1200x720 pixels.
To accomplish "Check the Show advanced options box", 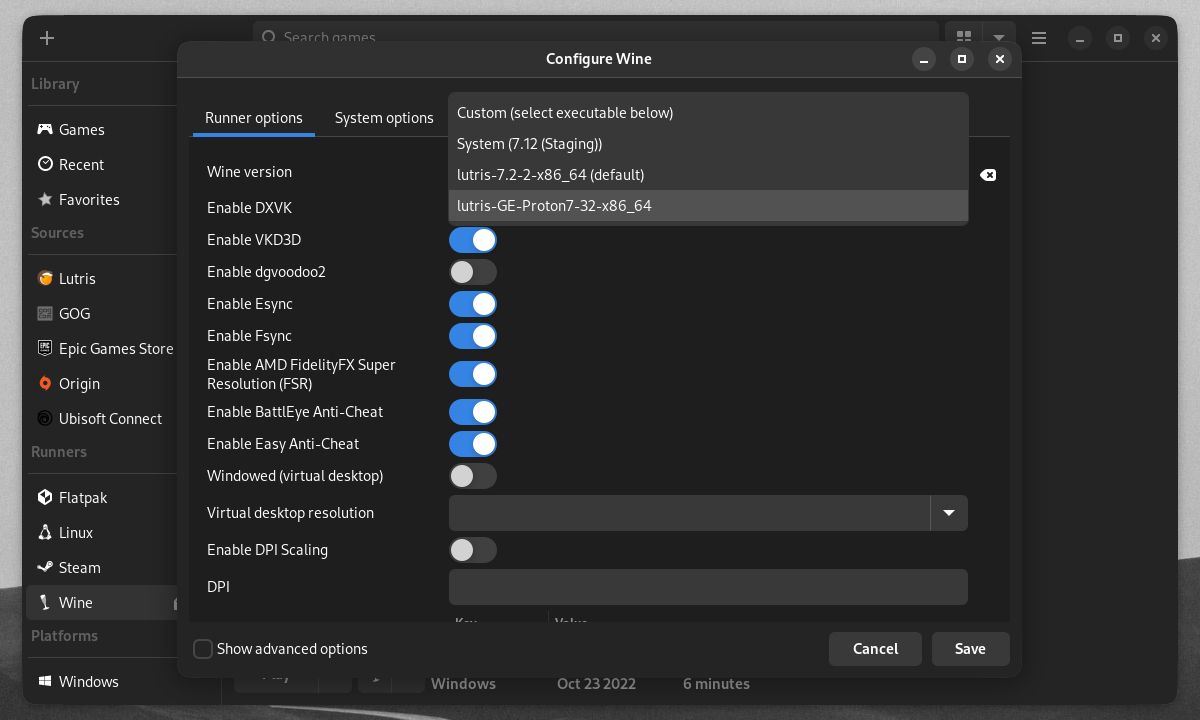I will (x=203, y=649).
